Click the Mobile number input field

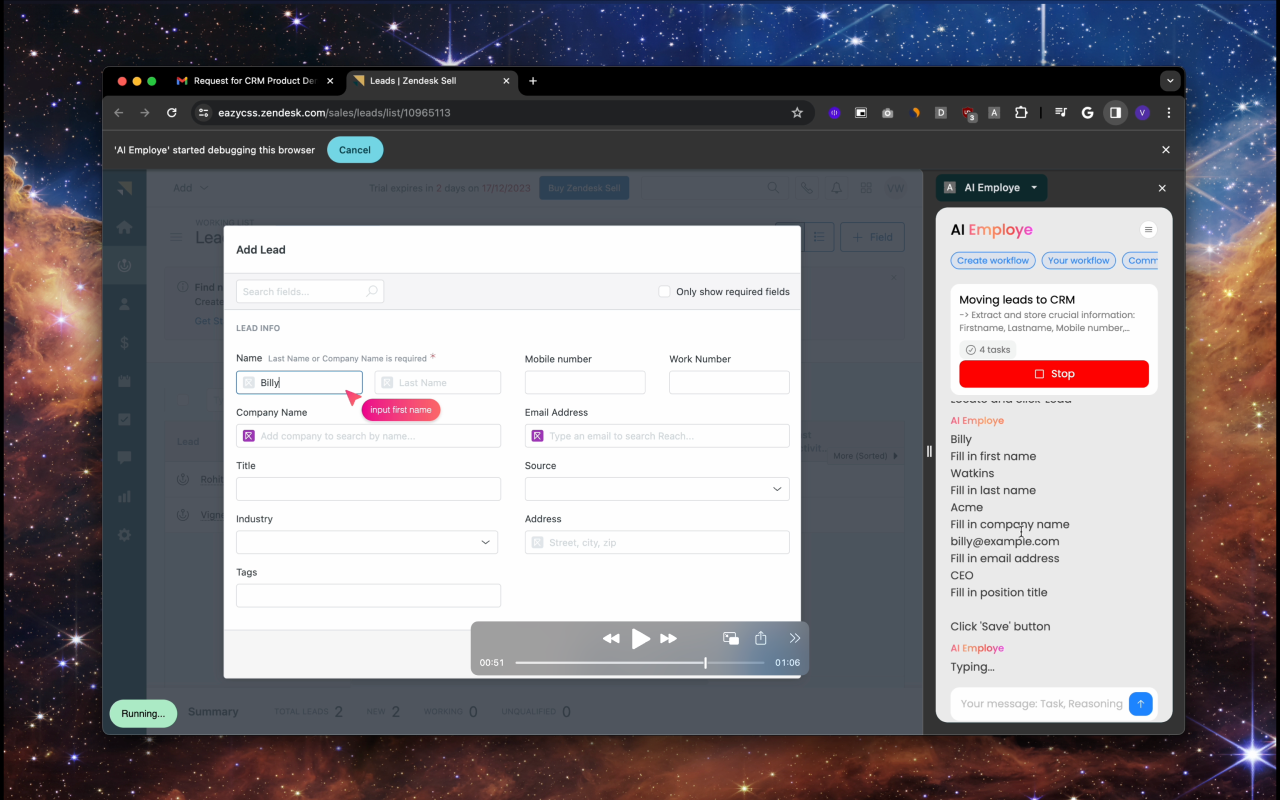pos(585,382)
